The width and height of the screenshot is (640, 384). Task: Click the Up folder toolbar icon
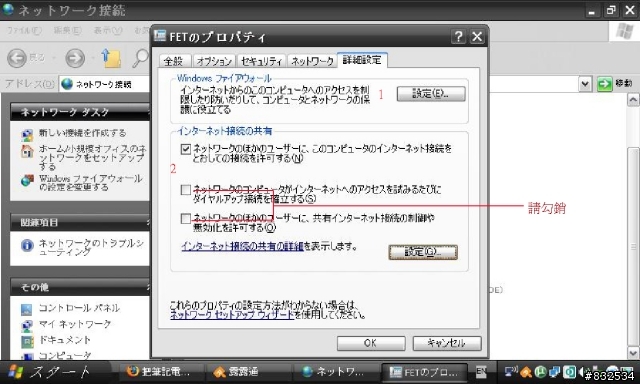click(x=111, y=58)
